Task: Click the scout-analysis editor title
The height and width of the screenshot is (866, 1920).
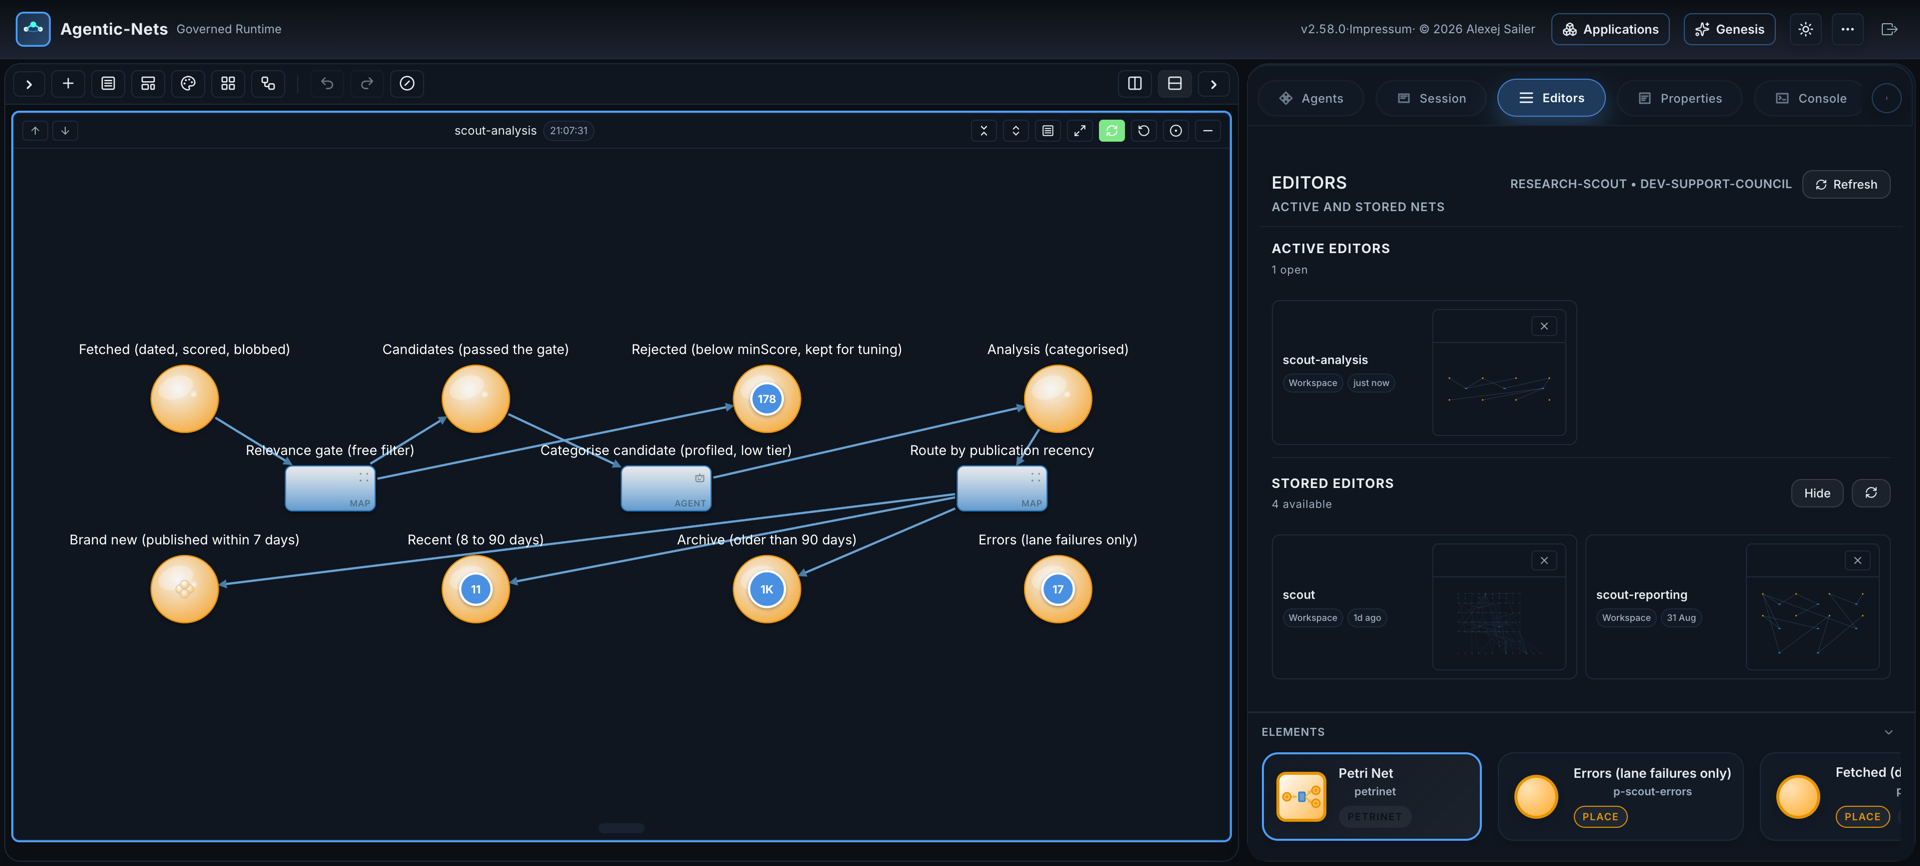Action: pyautogui.click(x=495, y=131)
